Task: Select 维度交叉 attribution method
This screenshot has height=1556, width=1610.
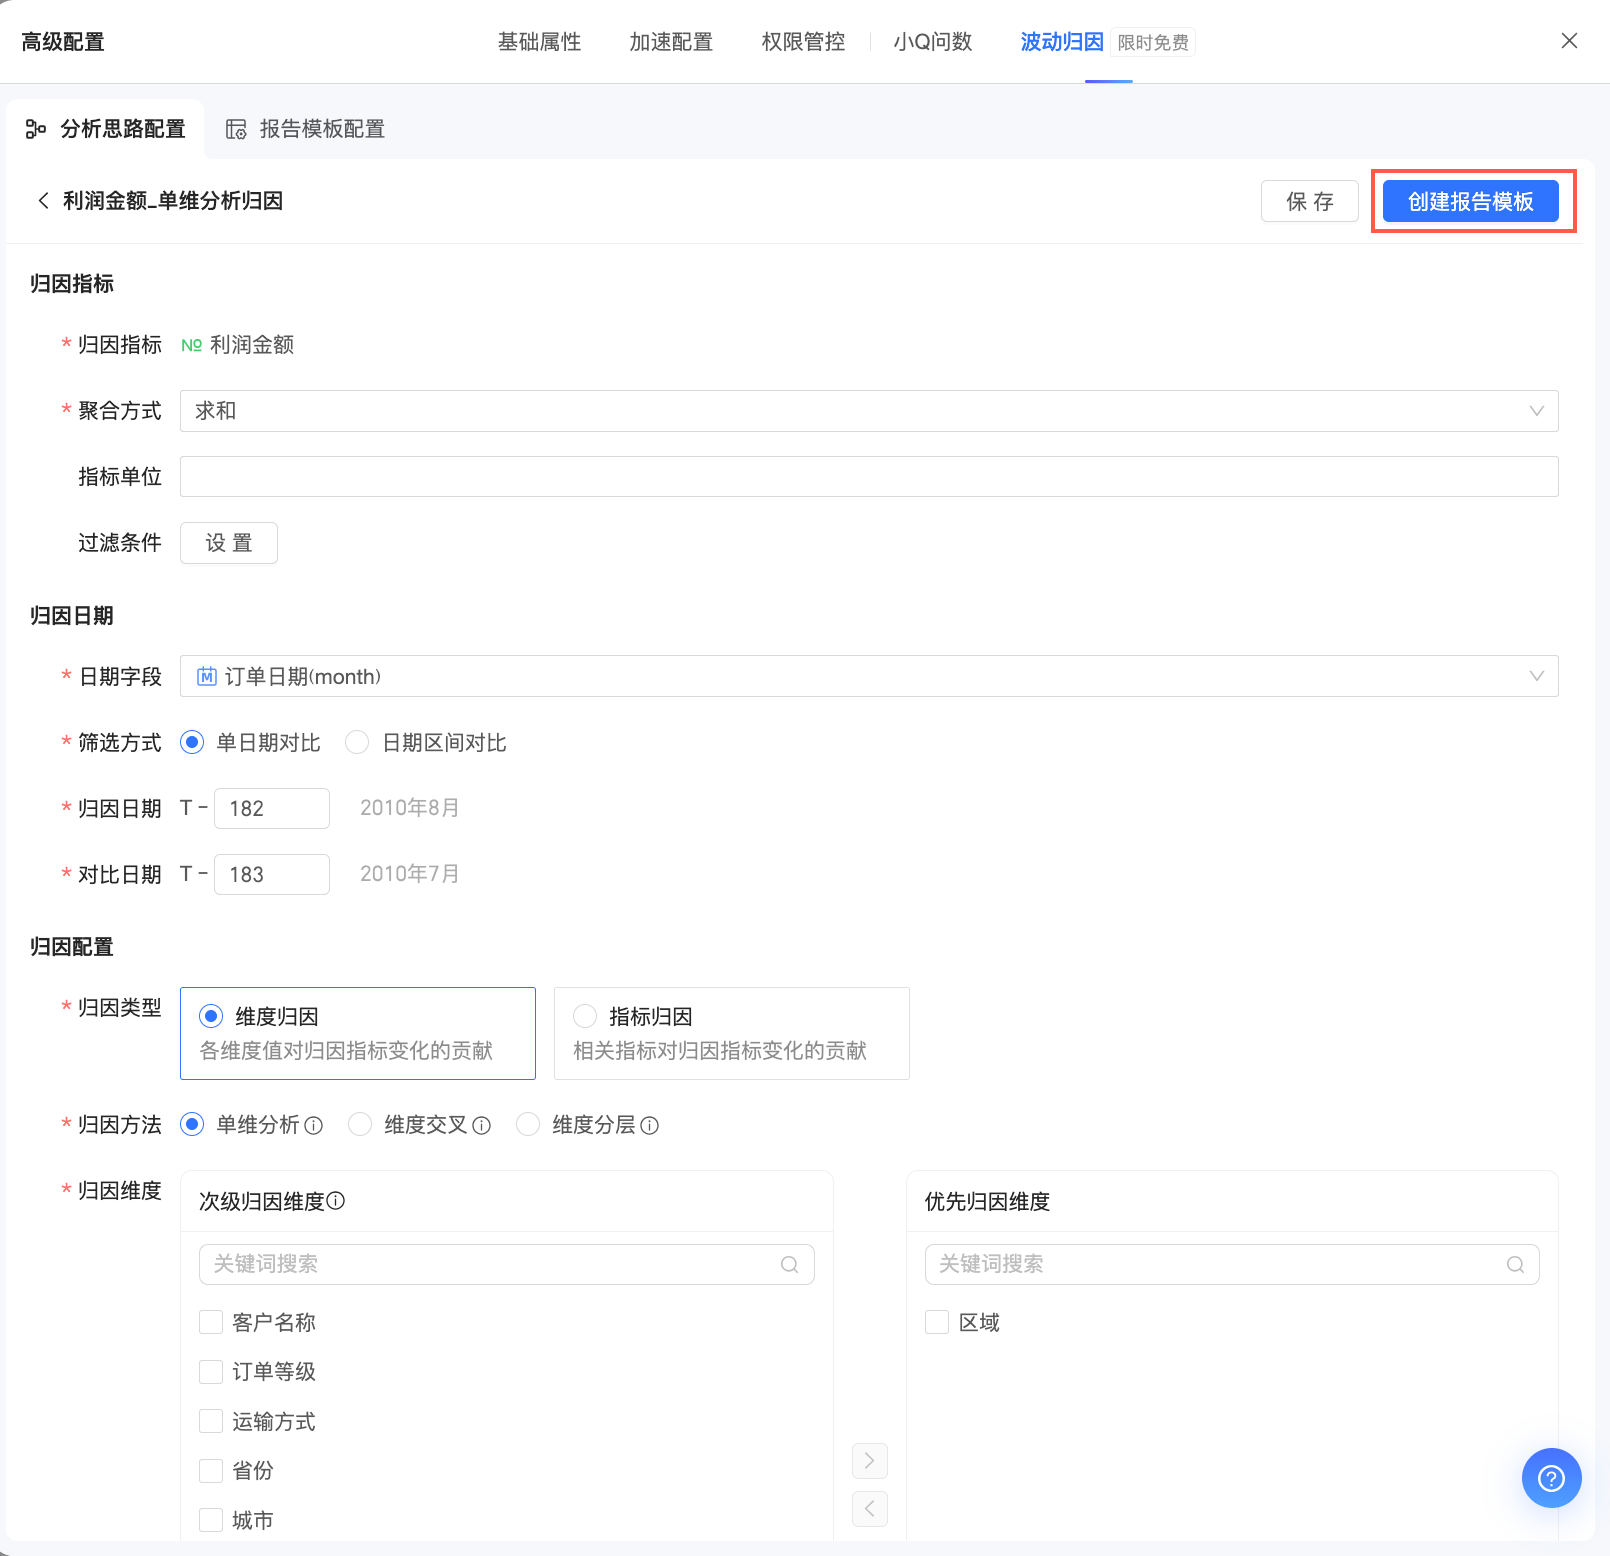Action: click(x=360, y=1125)
